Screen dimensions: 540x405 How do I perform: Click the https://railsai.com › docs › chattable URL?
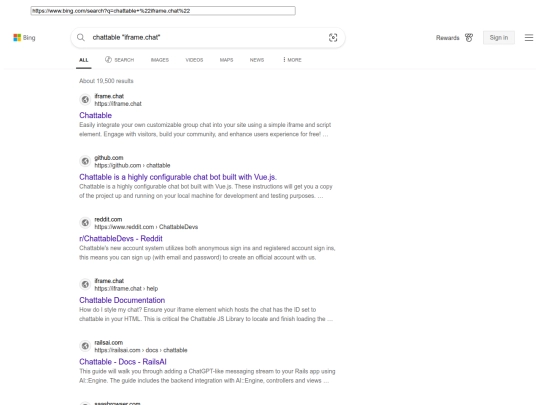pyautogui.click(x=141, y=350)
